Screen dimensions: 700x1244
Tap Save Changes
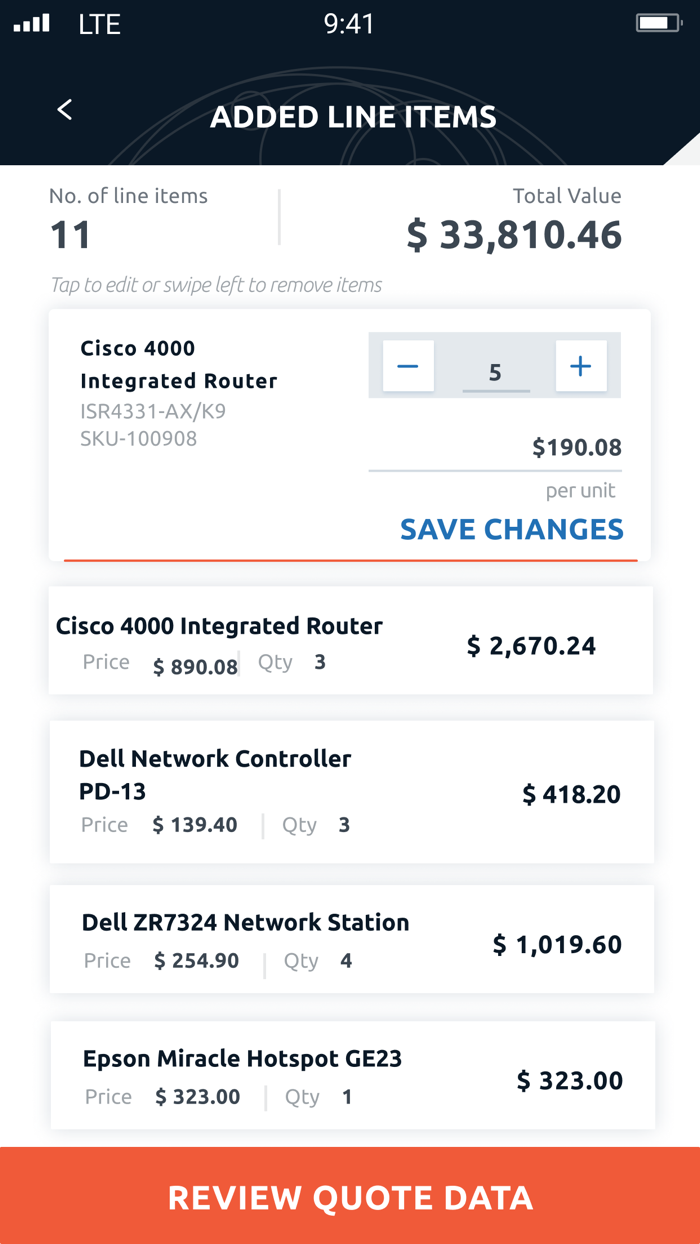pyautogui.click(x=511, y=529)
